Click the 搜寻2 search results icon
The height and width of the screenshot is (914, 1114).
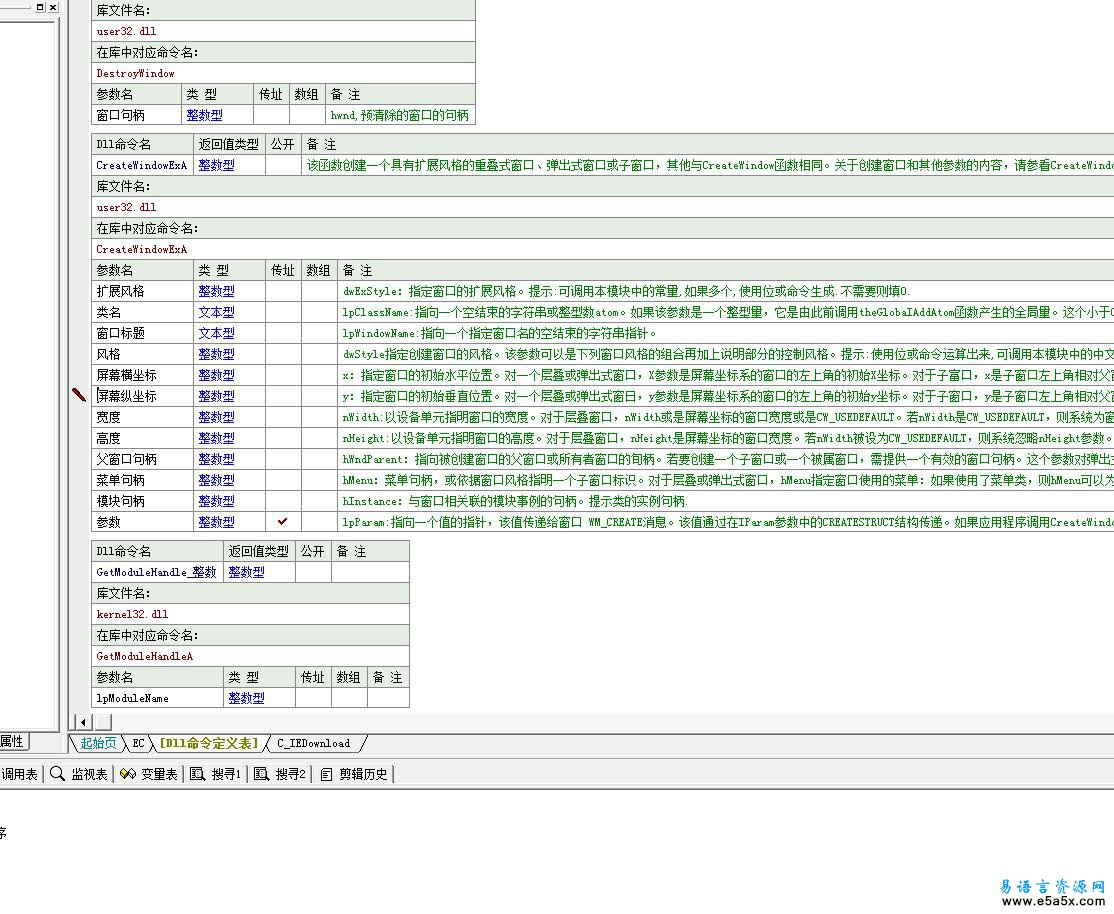pos(261,774)
